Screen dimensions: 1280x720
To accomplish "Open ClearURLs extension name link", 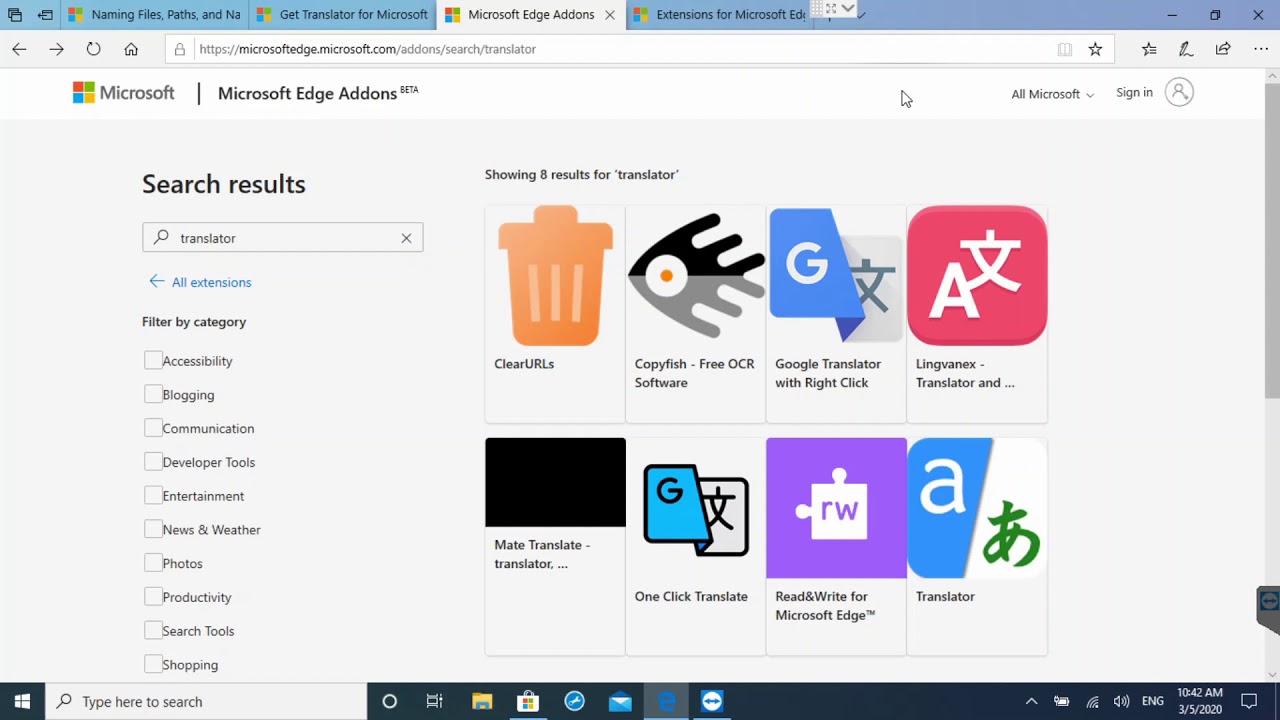I will tap(524, 364).
